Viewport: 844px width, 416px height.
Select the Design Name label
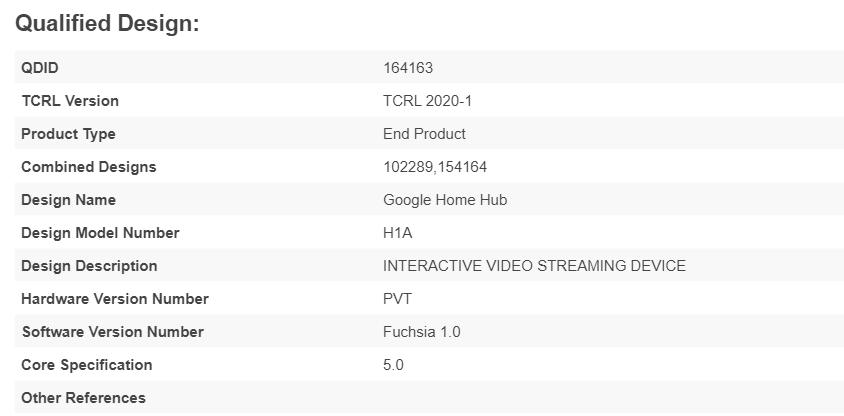pyautogui.click(x=68, y=200)
